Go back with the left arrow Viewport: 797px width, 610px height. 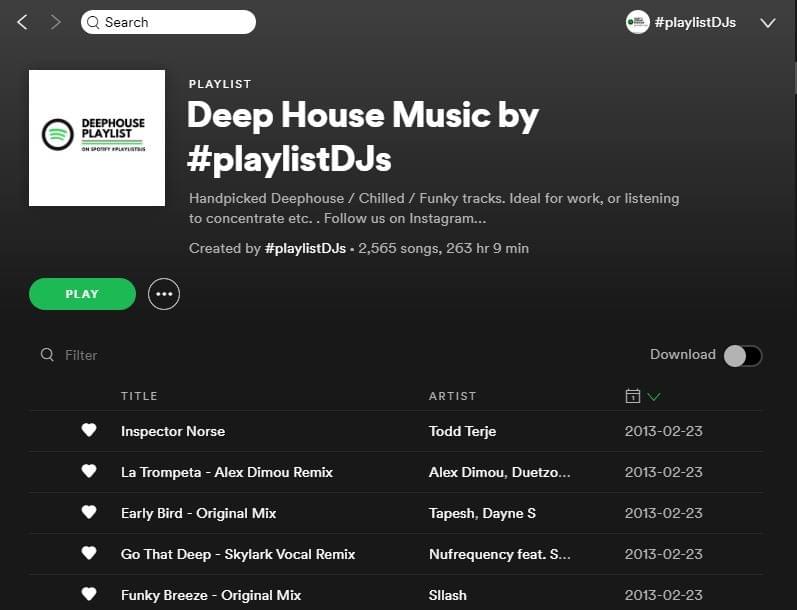coord(22,22)
